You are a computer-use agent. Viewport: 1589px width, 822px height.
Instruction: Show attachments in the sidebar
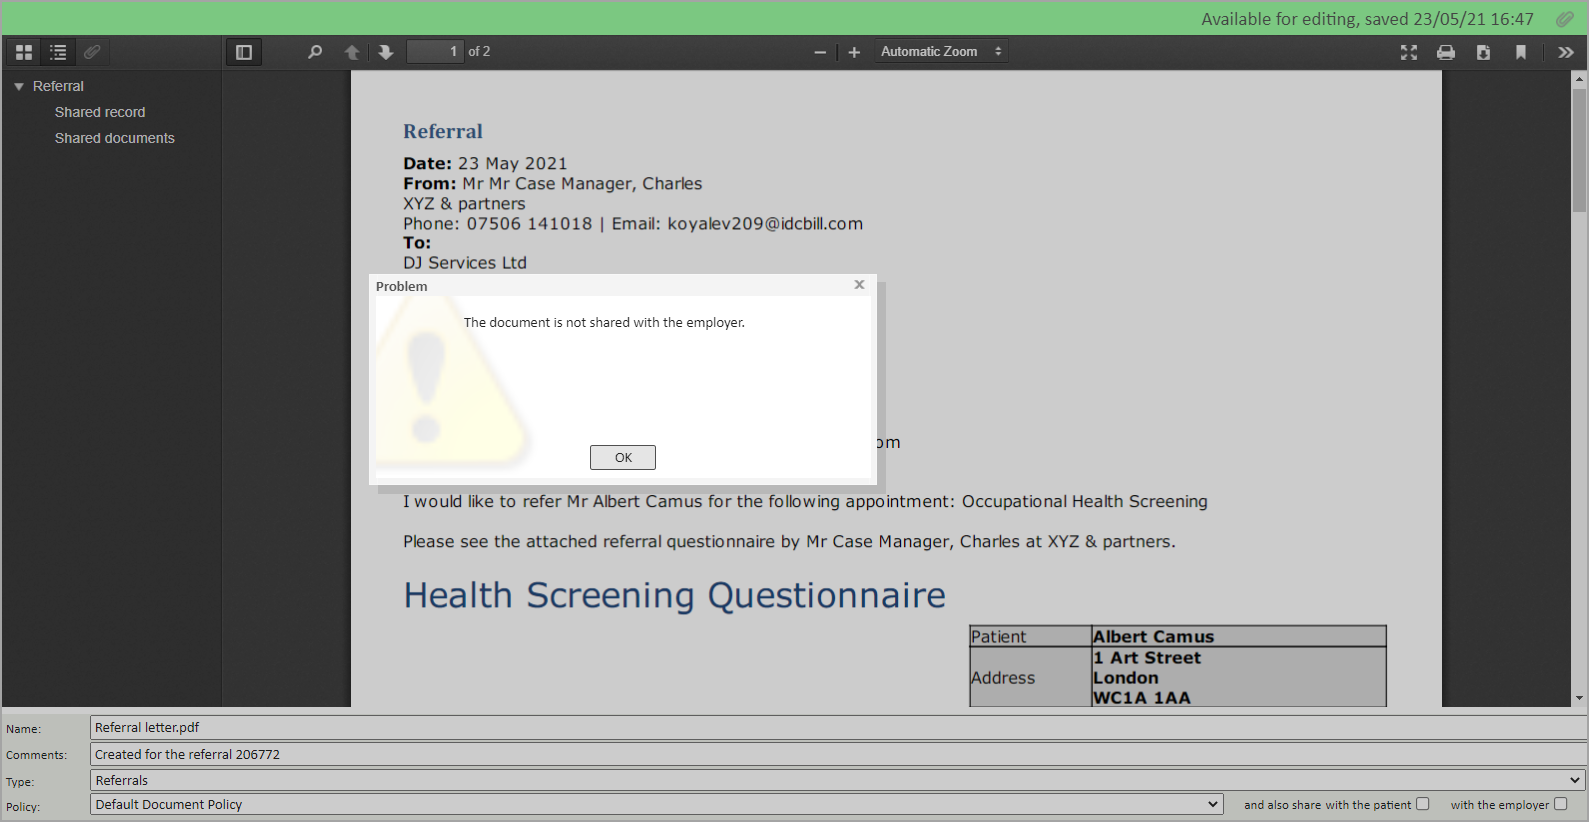click(x=92, y=52)
